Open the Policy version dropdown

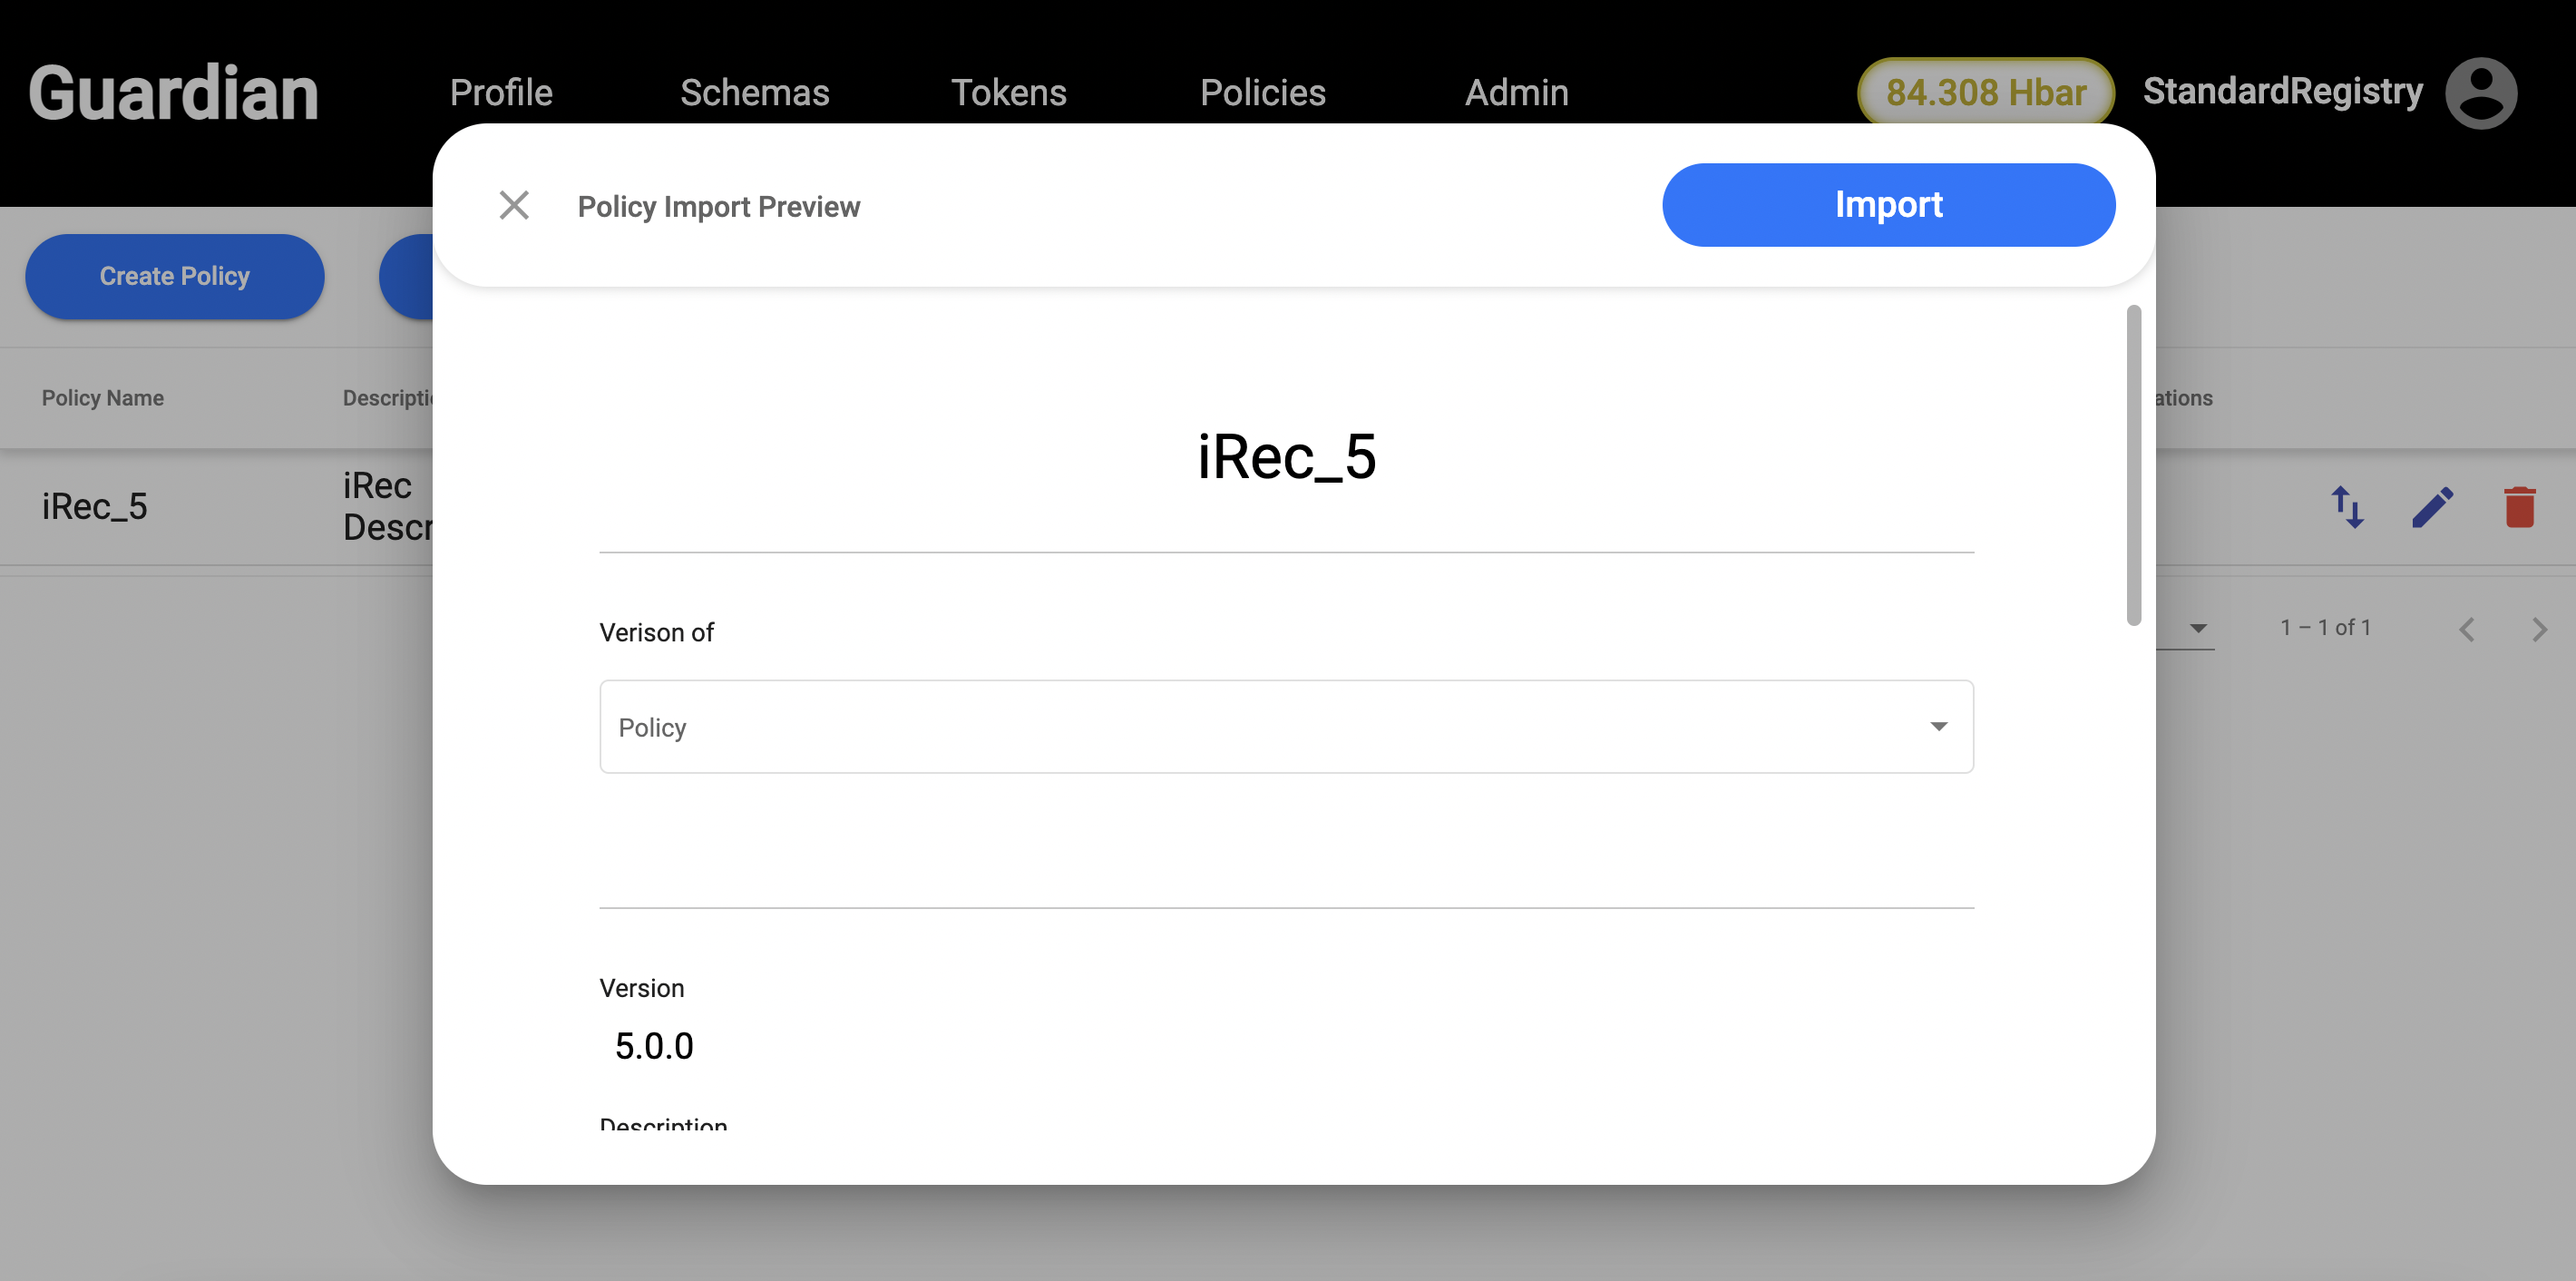pyautogui.click(x=1285, y=727)
